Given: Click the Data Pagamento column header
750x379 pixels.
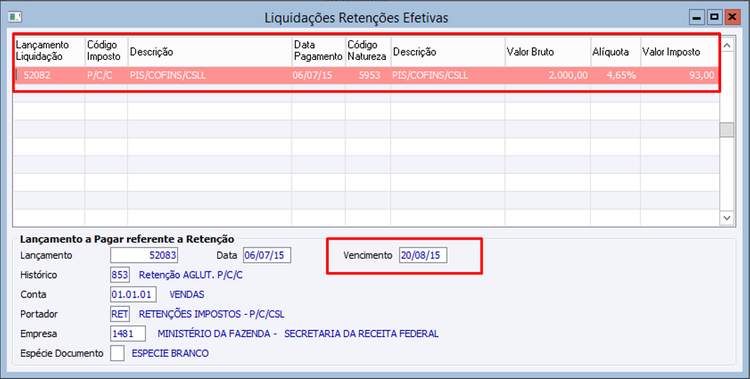Looking at the screenshot, I should (x=318, y=51).
